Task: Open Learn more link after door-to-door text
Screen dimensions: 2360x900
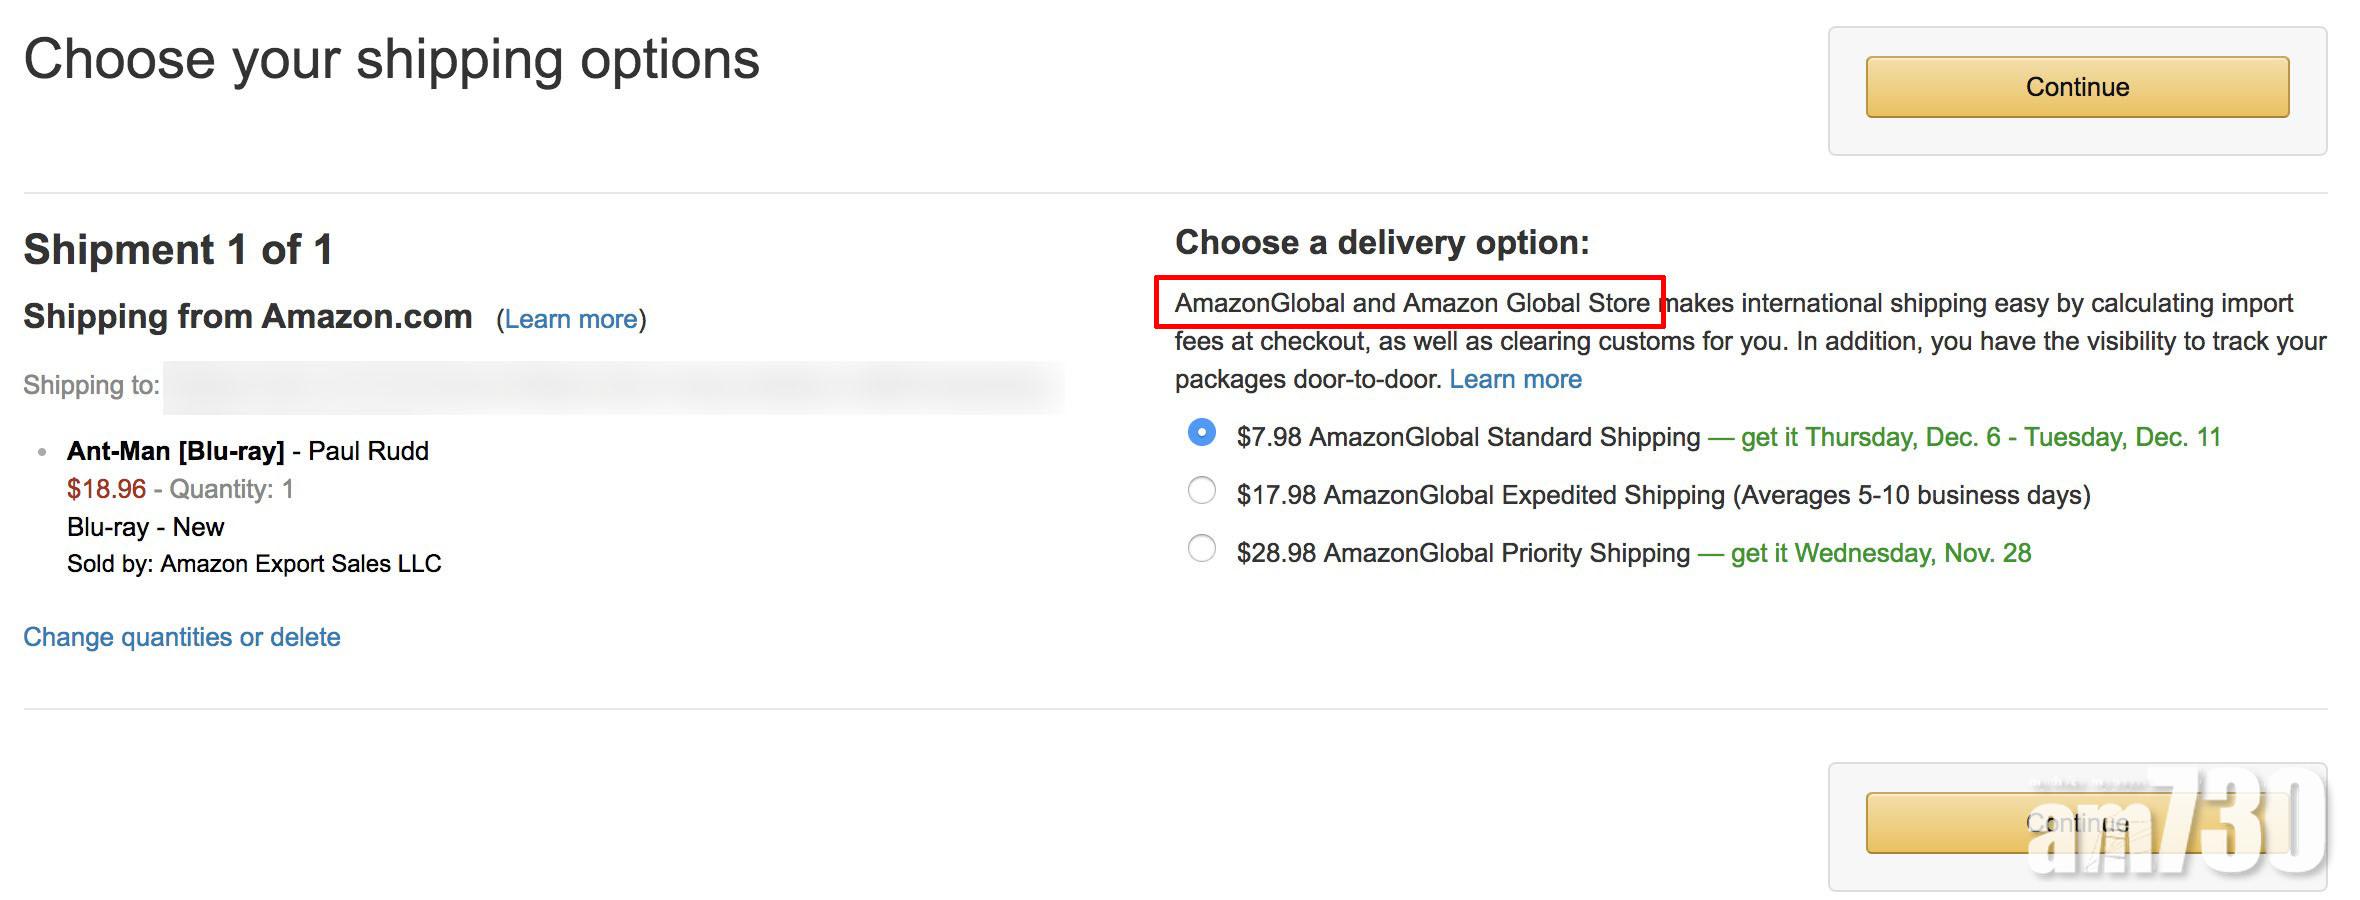Action: [x=1515, y=379]
